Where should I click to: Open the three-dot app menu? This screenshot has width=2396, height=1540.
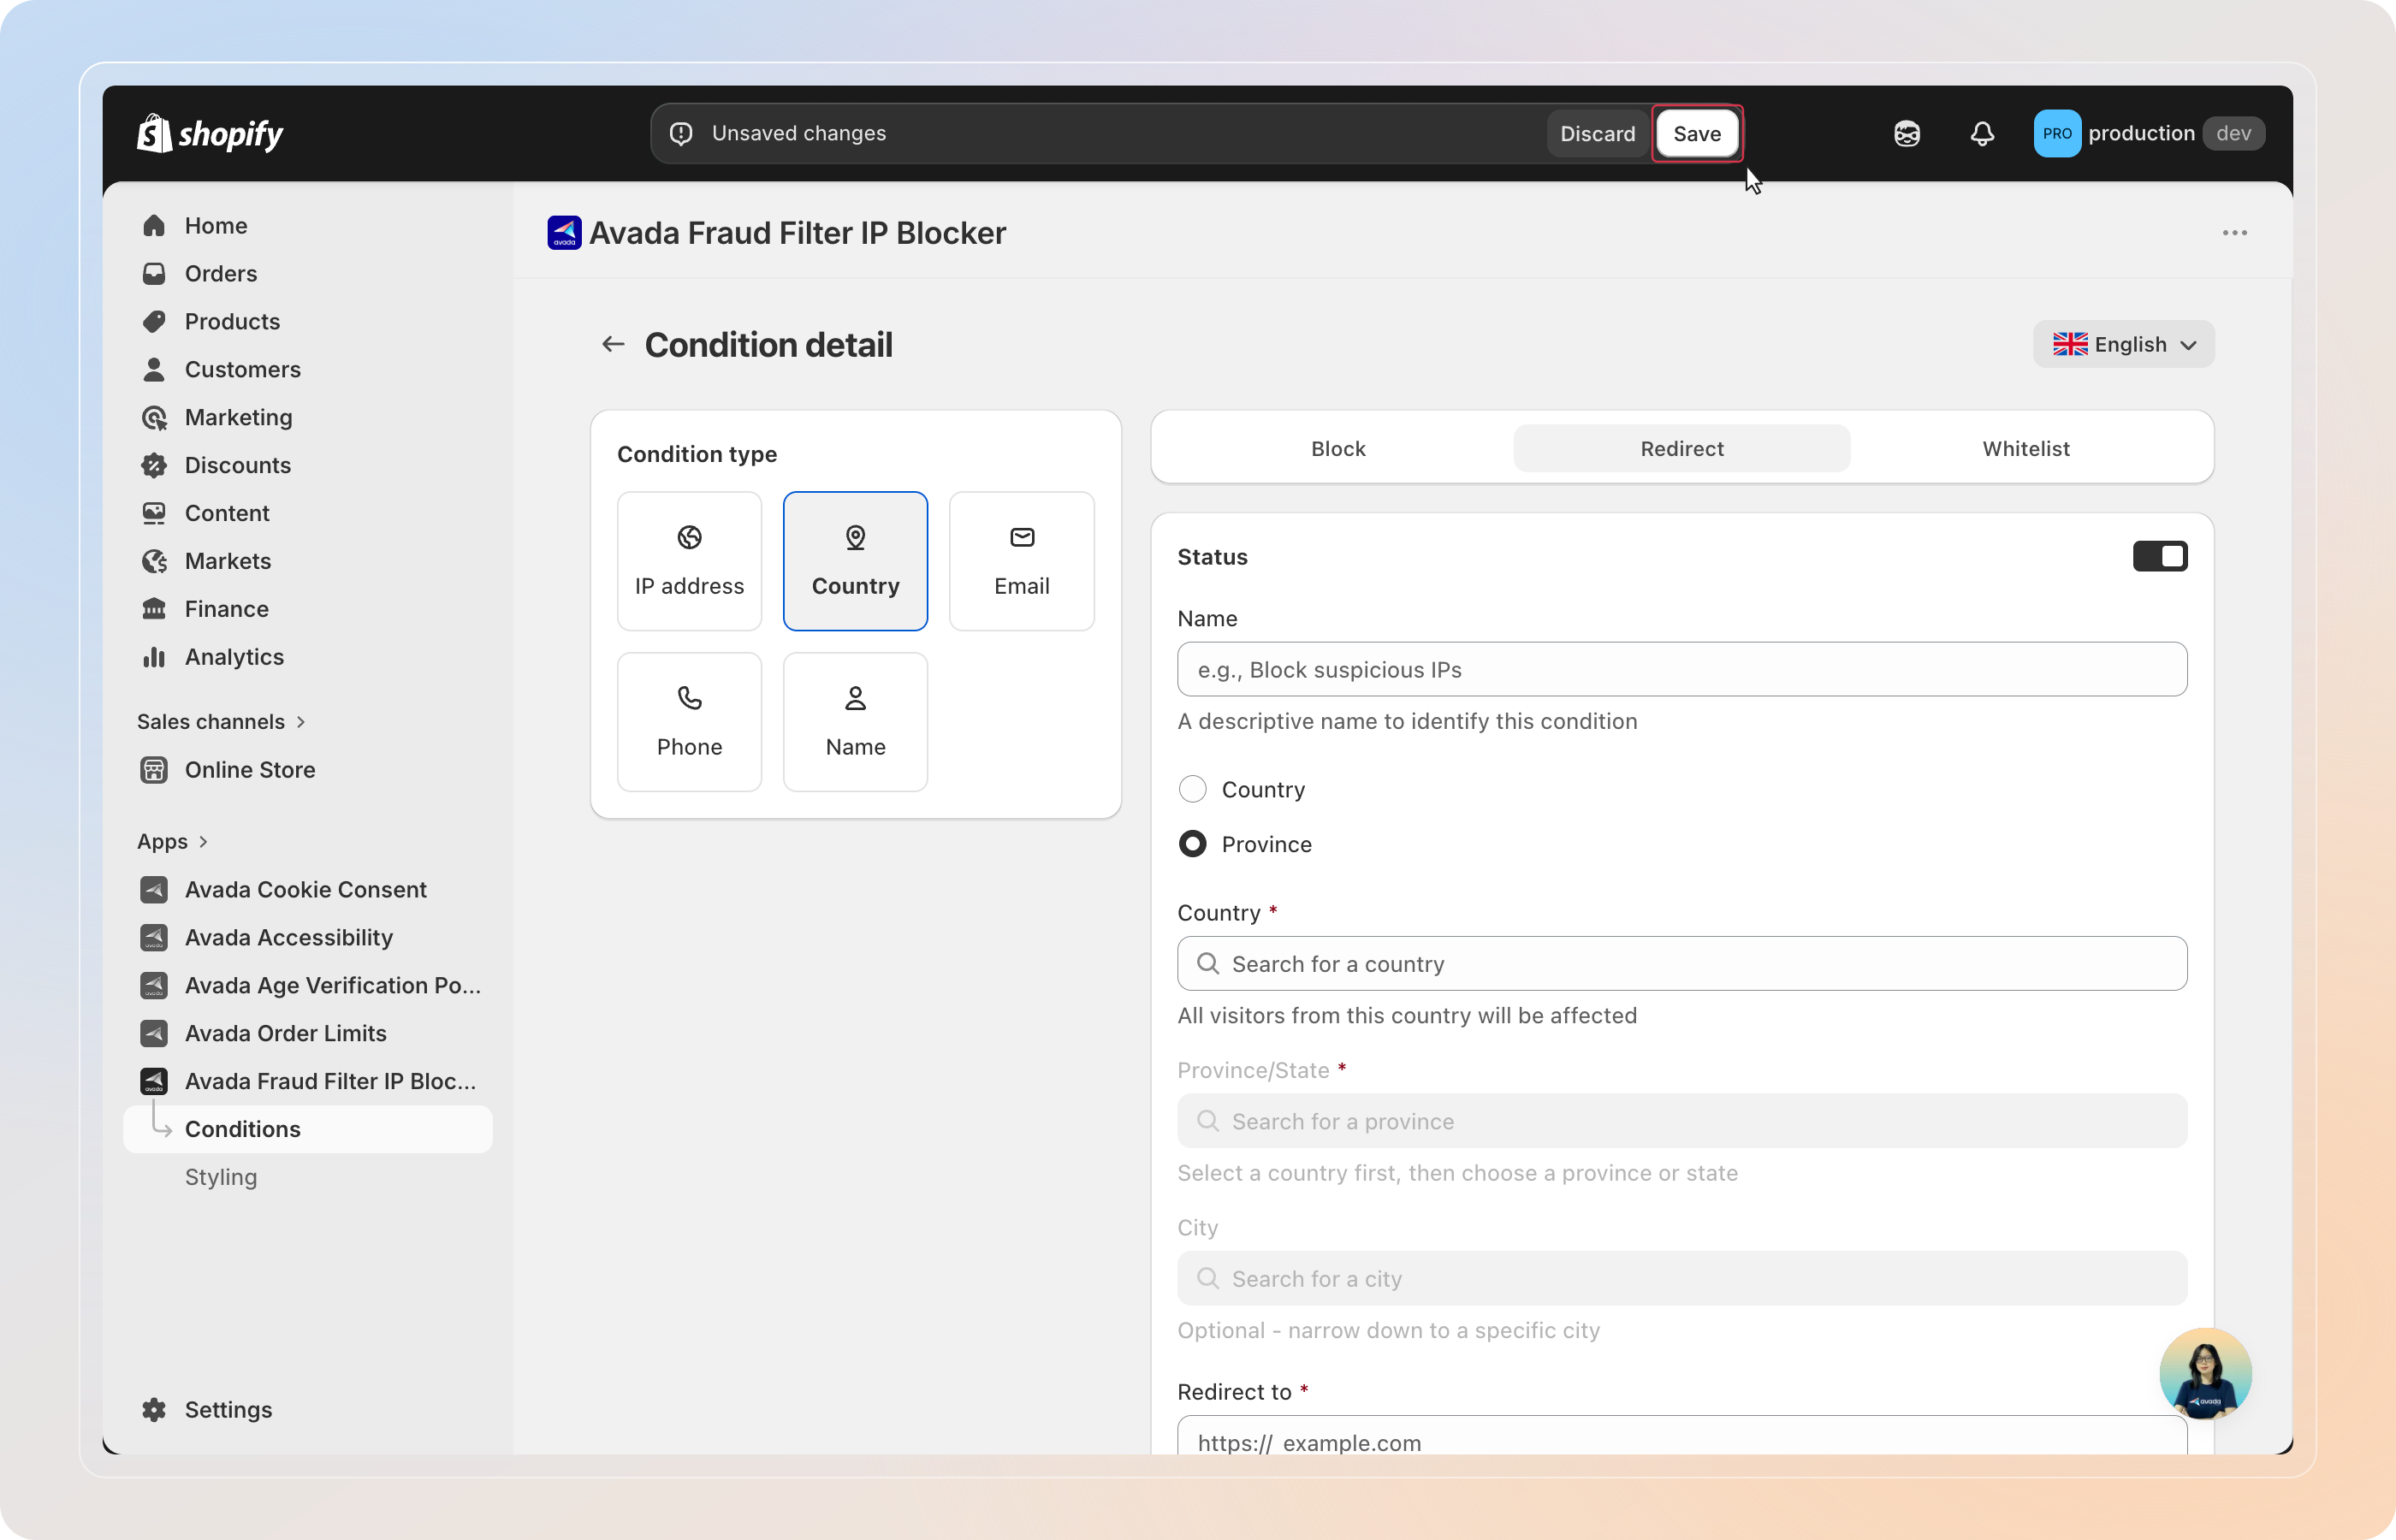tap(2234, 233)
